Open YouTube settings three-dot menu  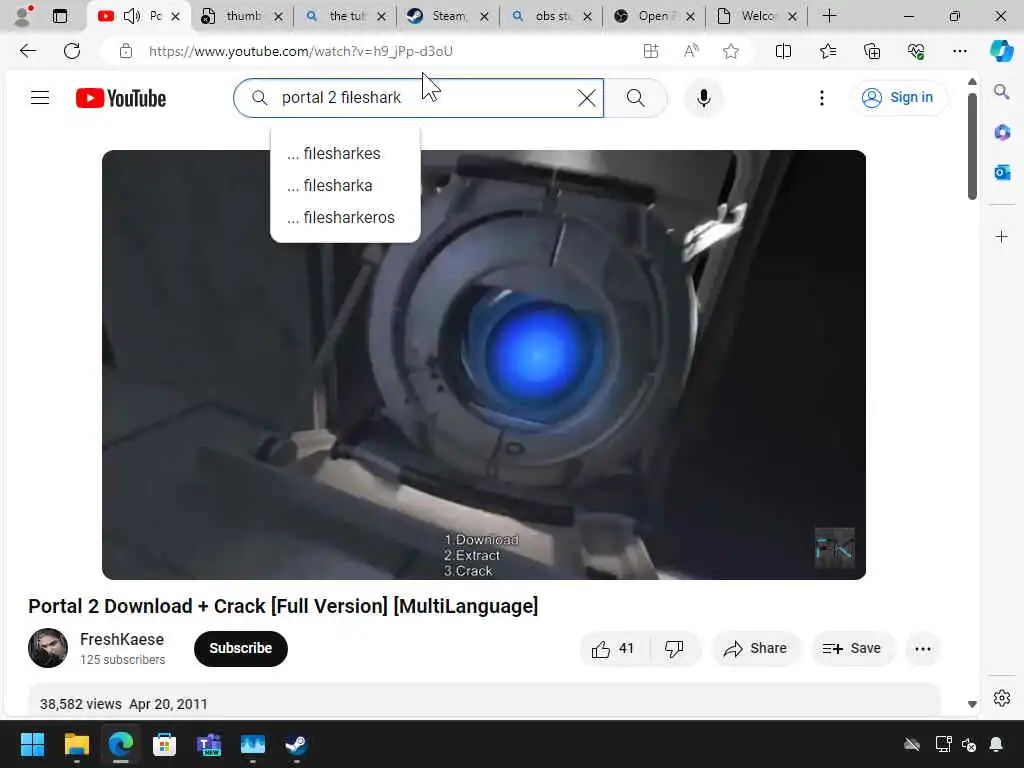coord(822,98)
